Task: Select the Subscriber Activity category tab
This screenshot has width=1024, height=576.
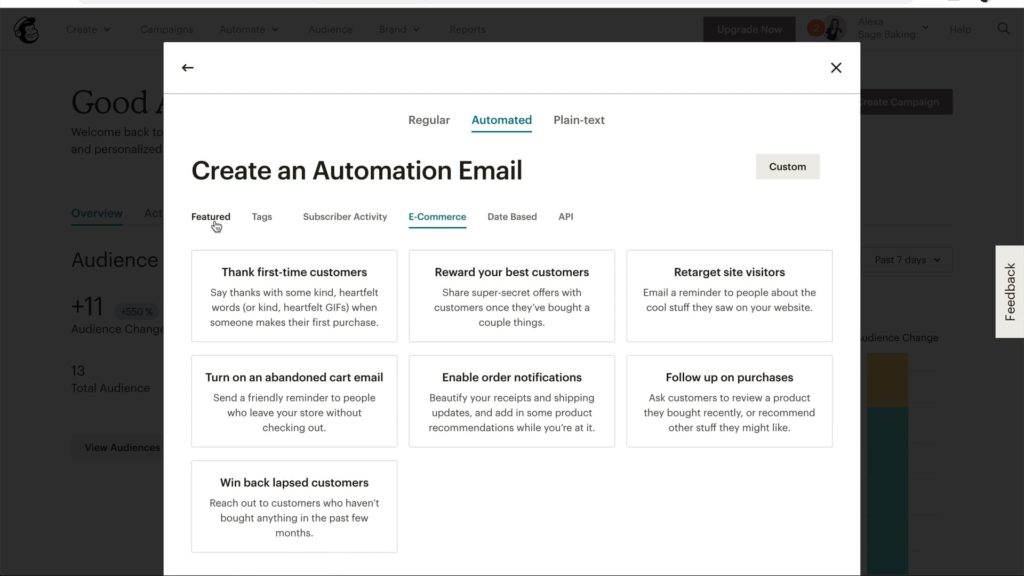Action: [x=345, y=217]
